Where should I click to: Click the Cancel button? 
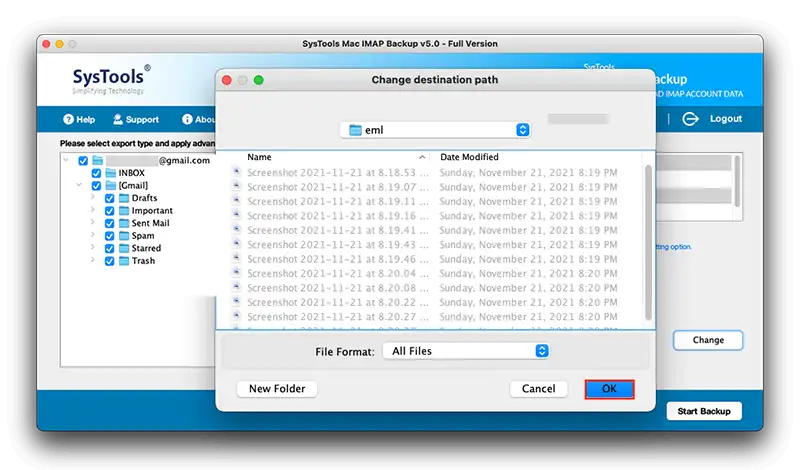tap(538, 389)
